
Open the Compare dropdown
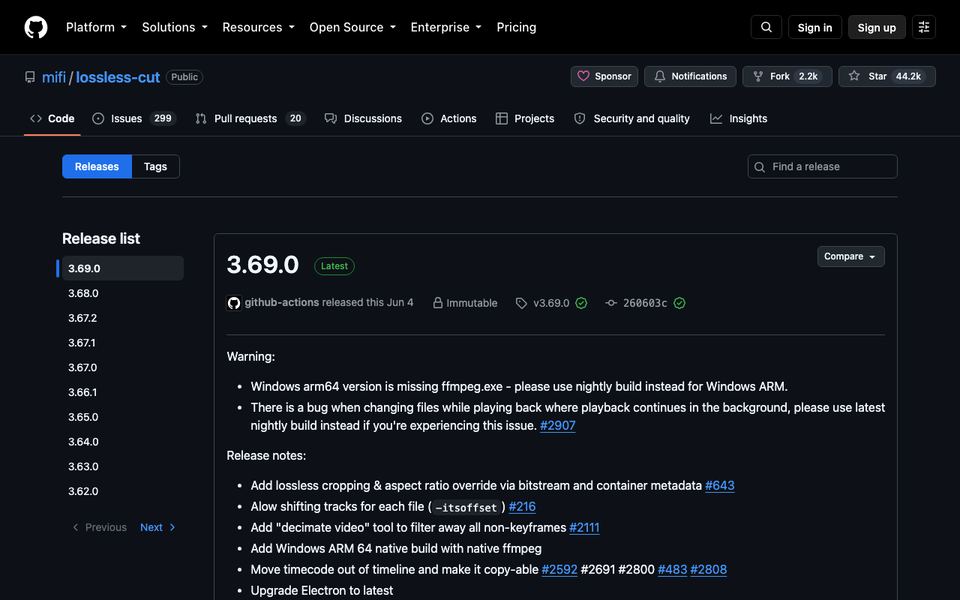[850, 257]
